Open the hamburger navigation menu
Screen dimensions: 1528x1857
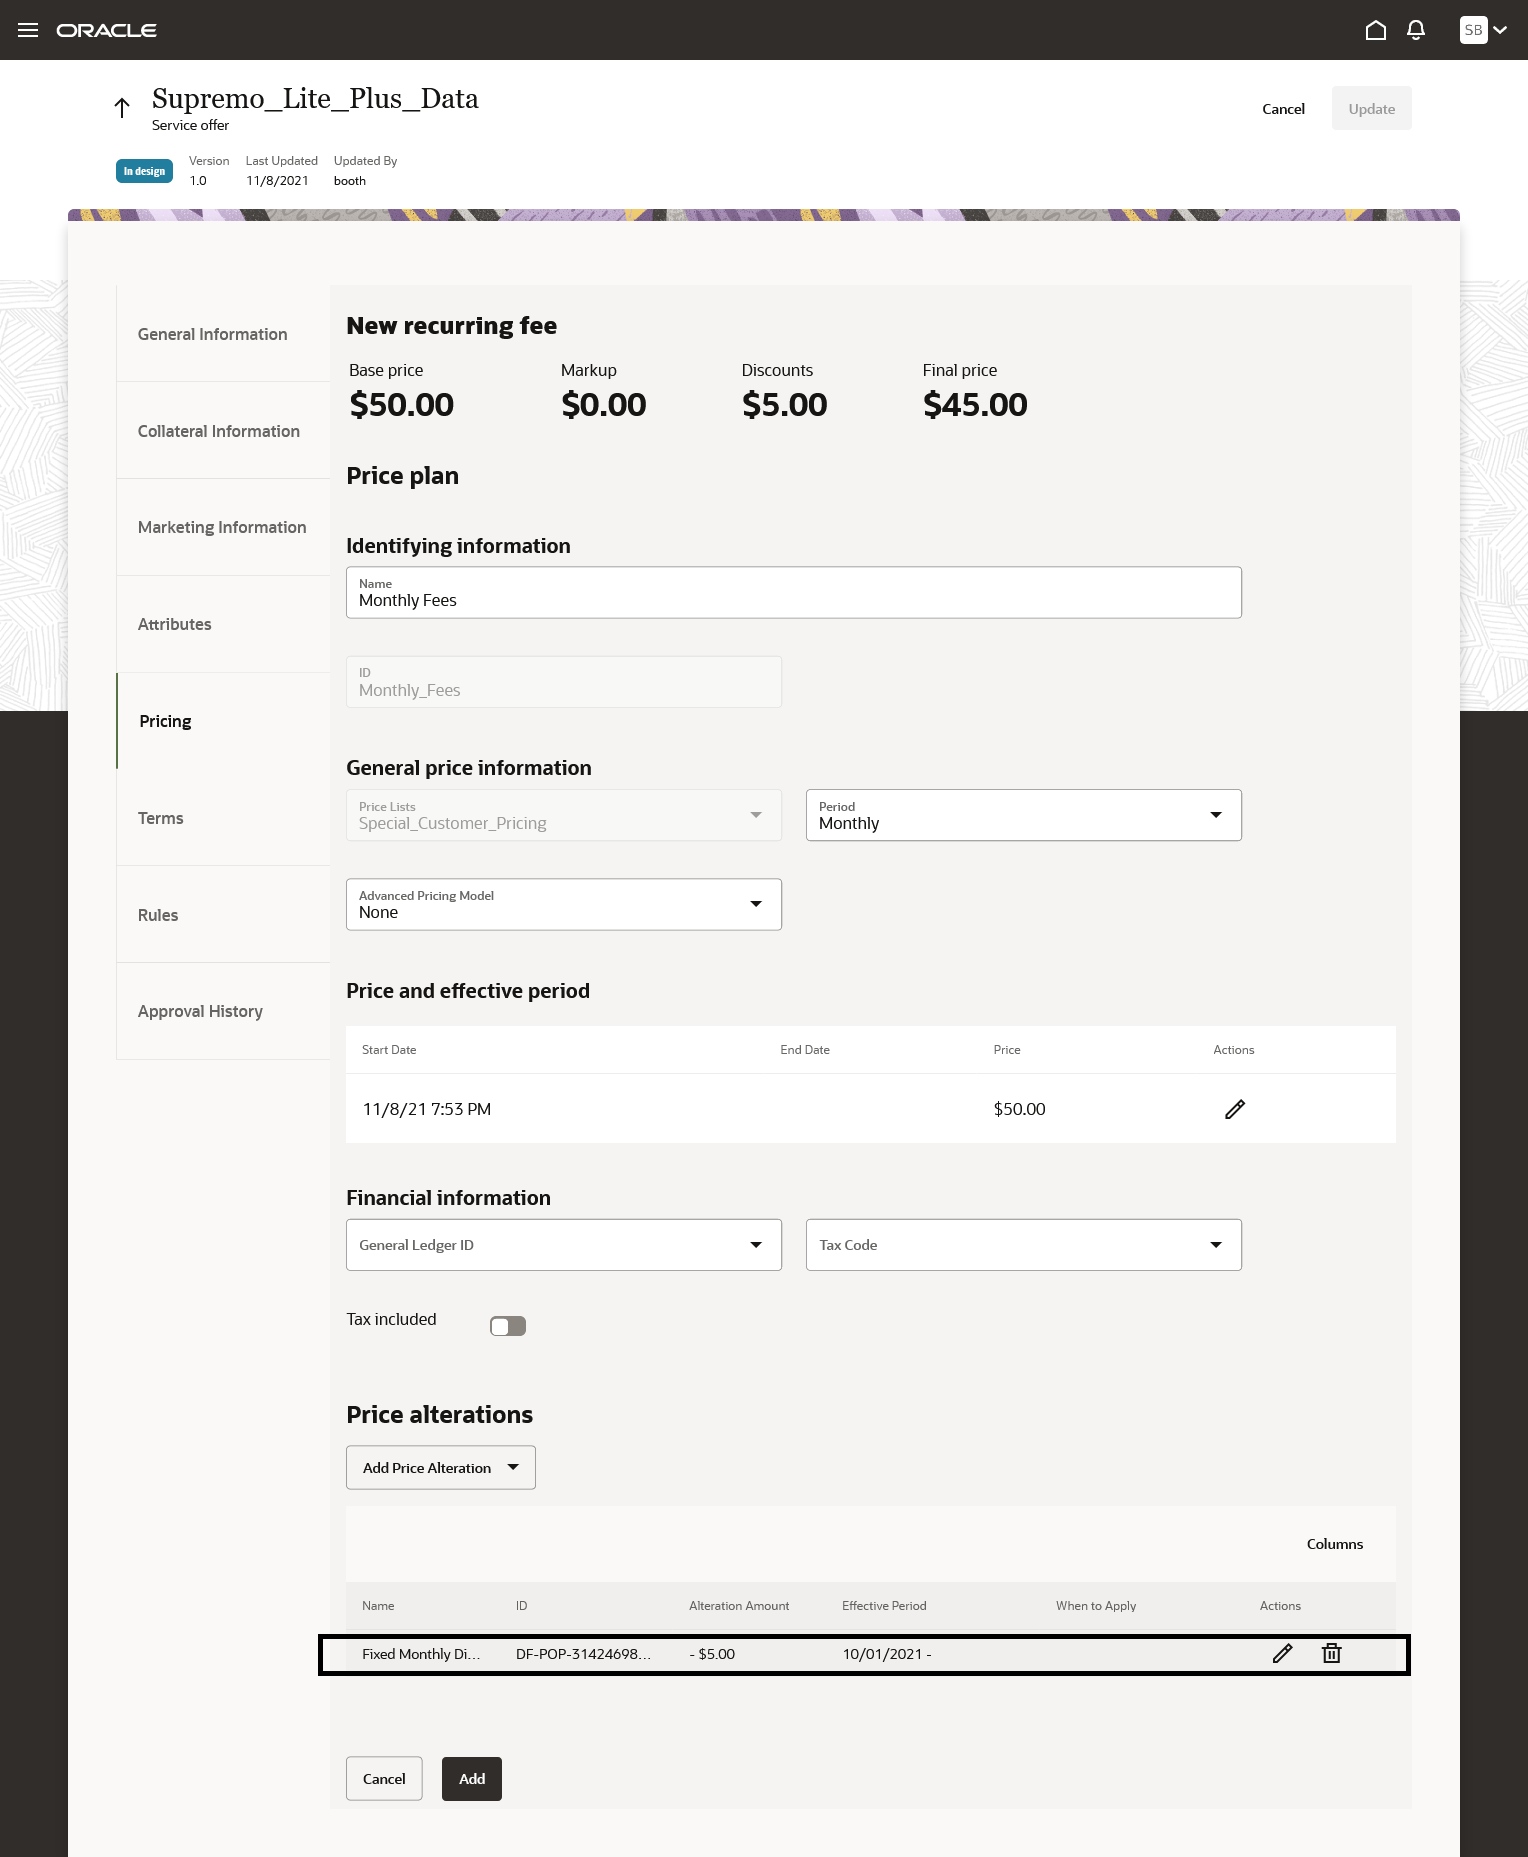click(28, 30)
